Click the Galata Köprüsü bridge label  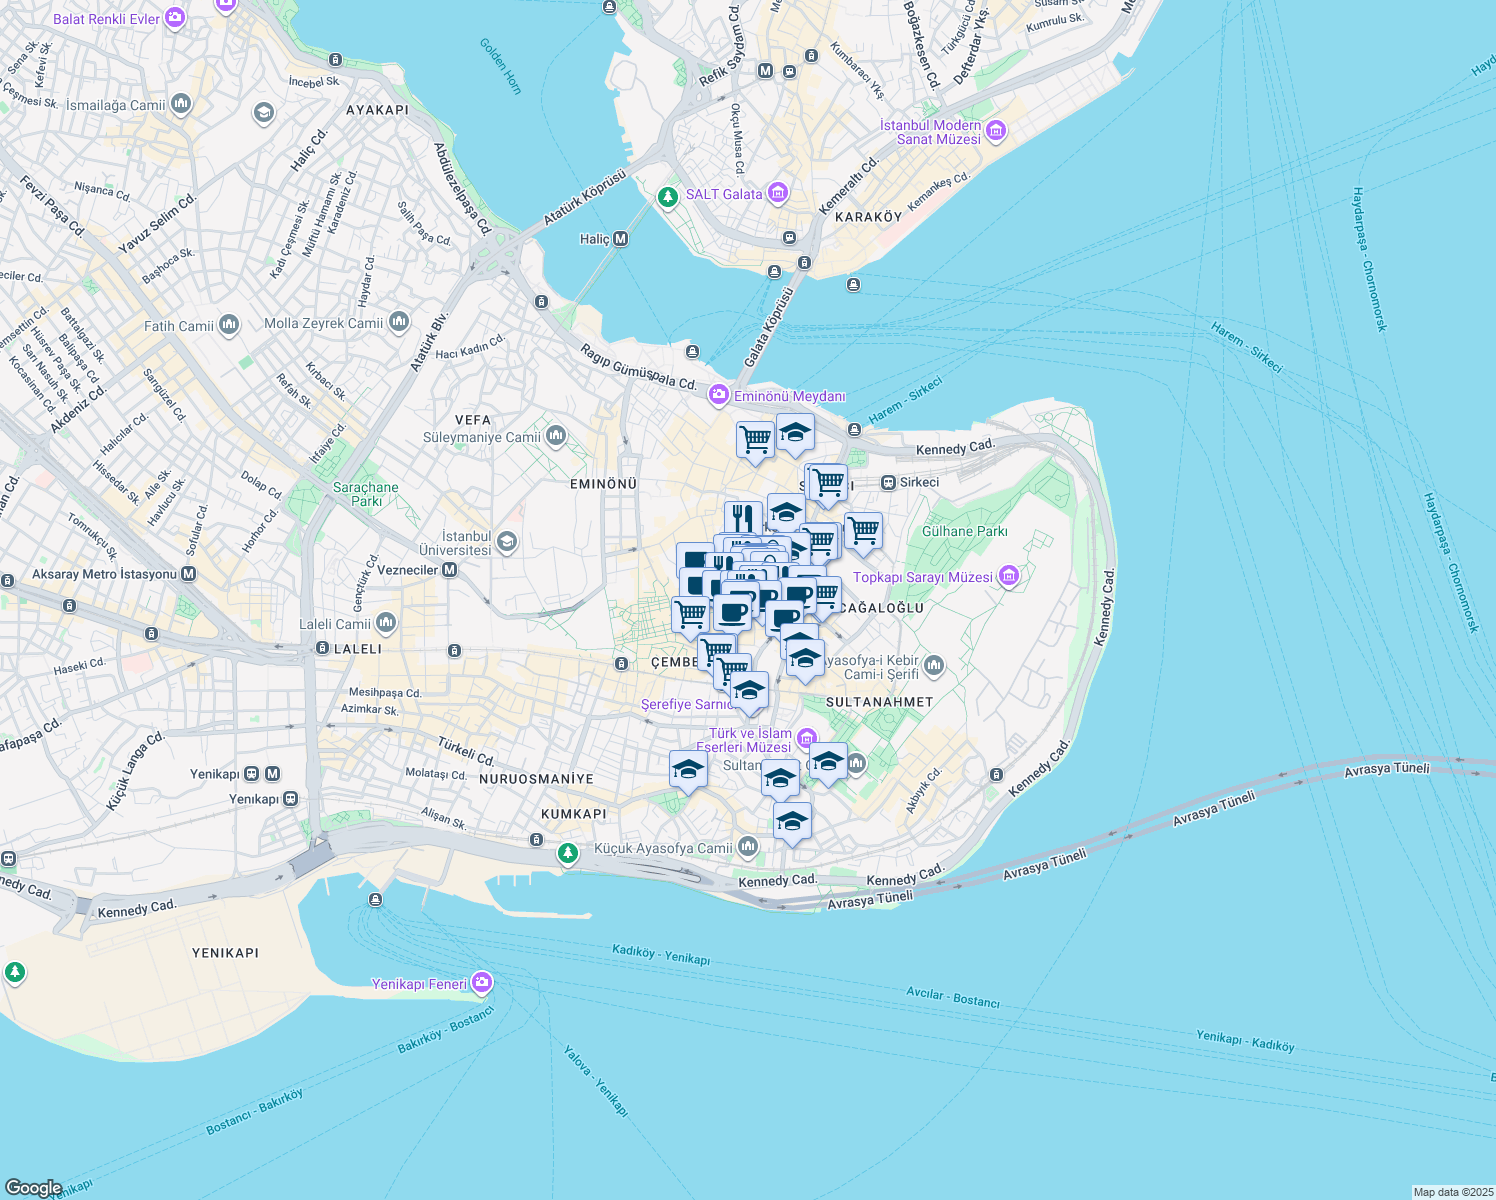[x=768, y=328]
